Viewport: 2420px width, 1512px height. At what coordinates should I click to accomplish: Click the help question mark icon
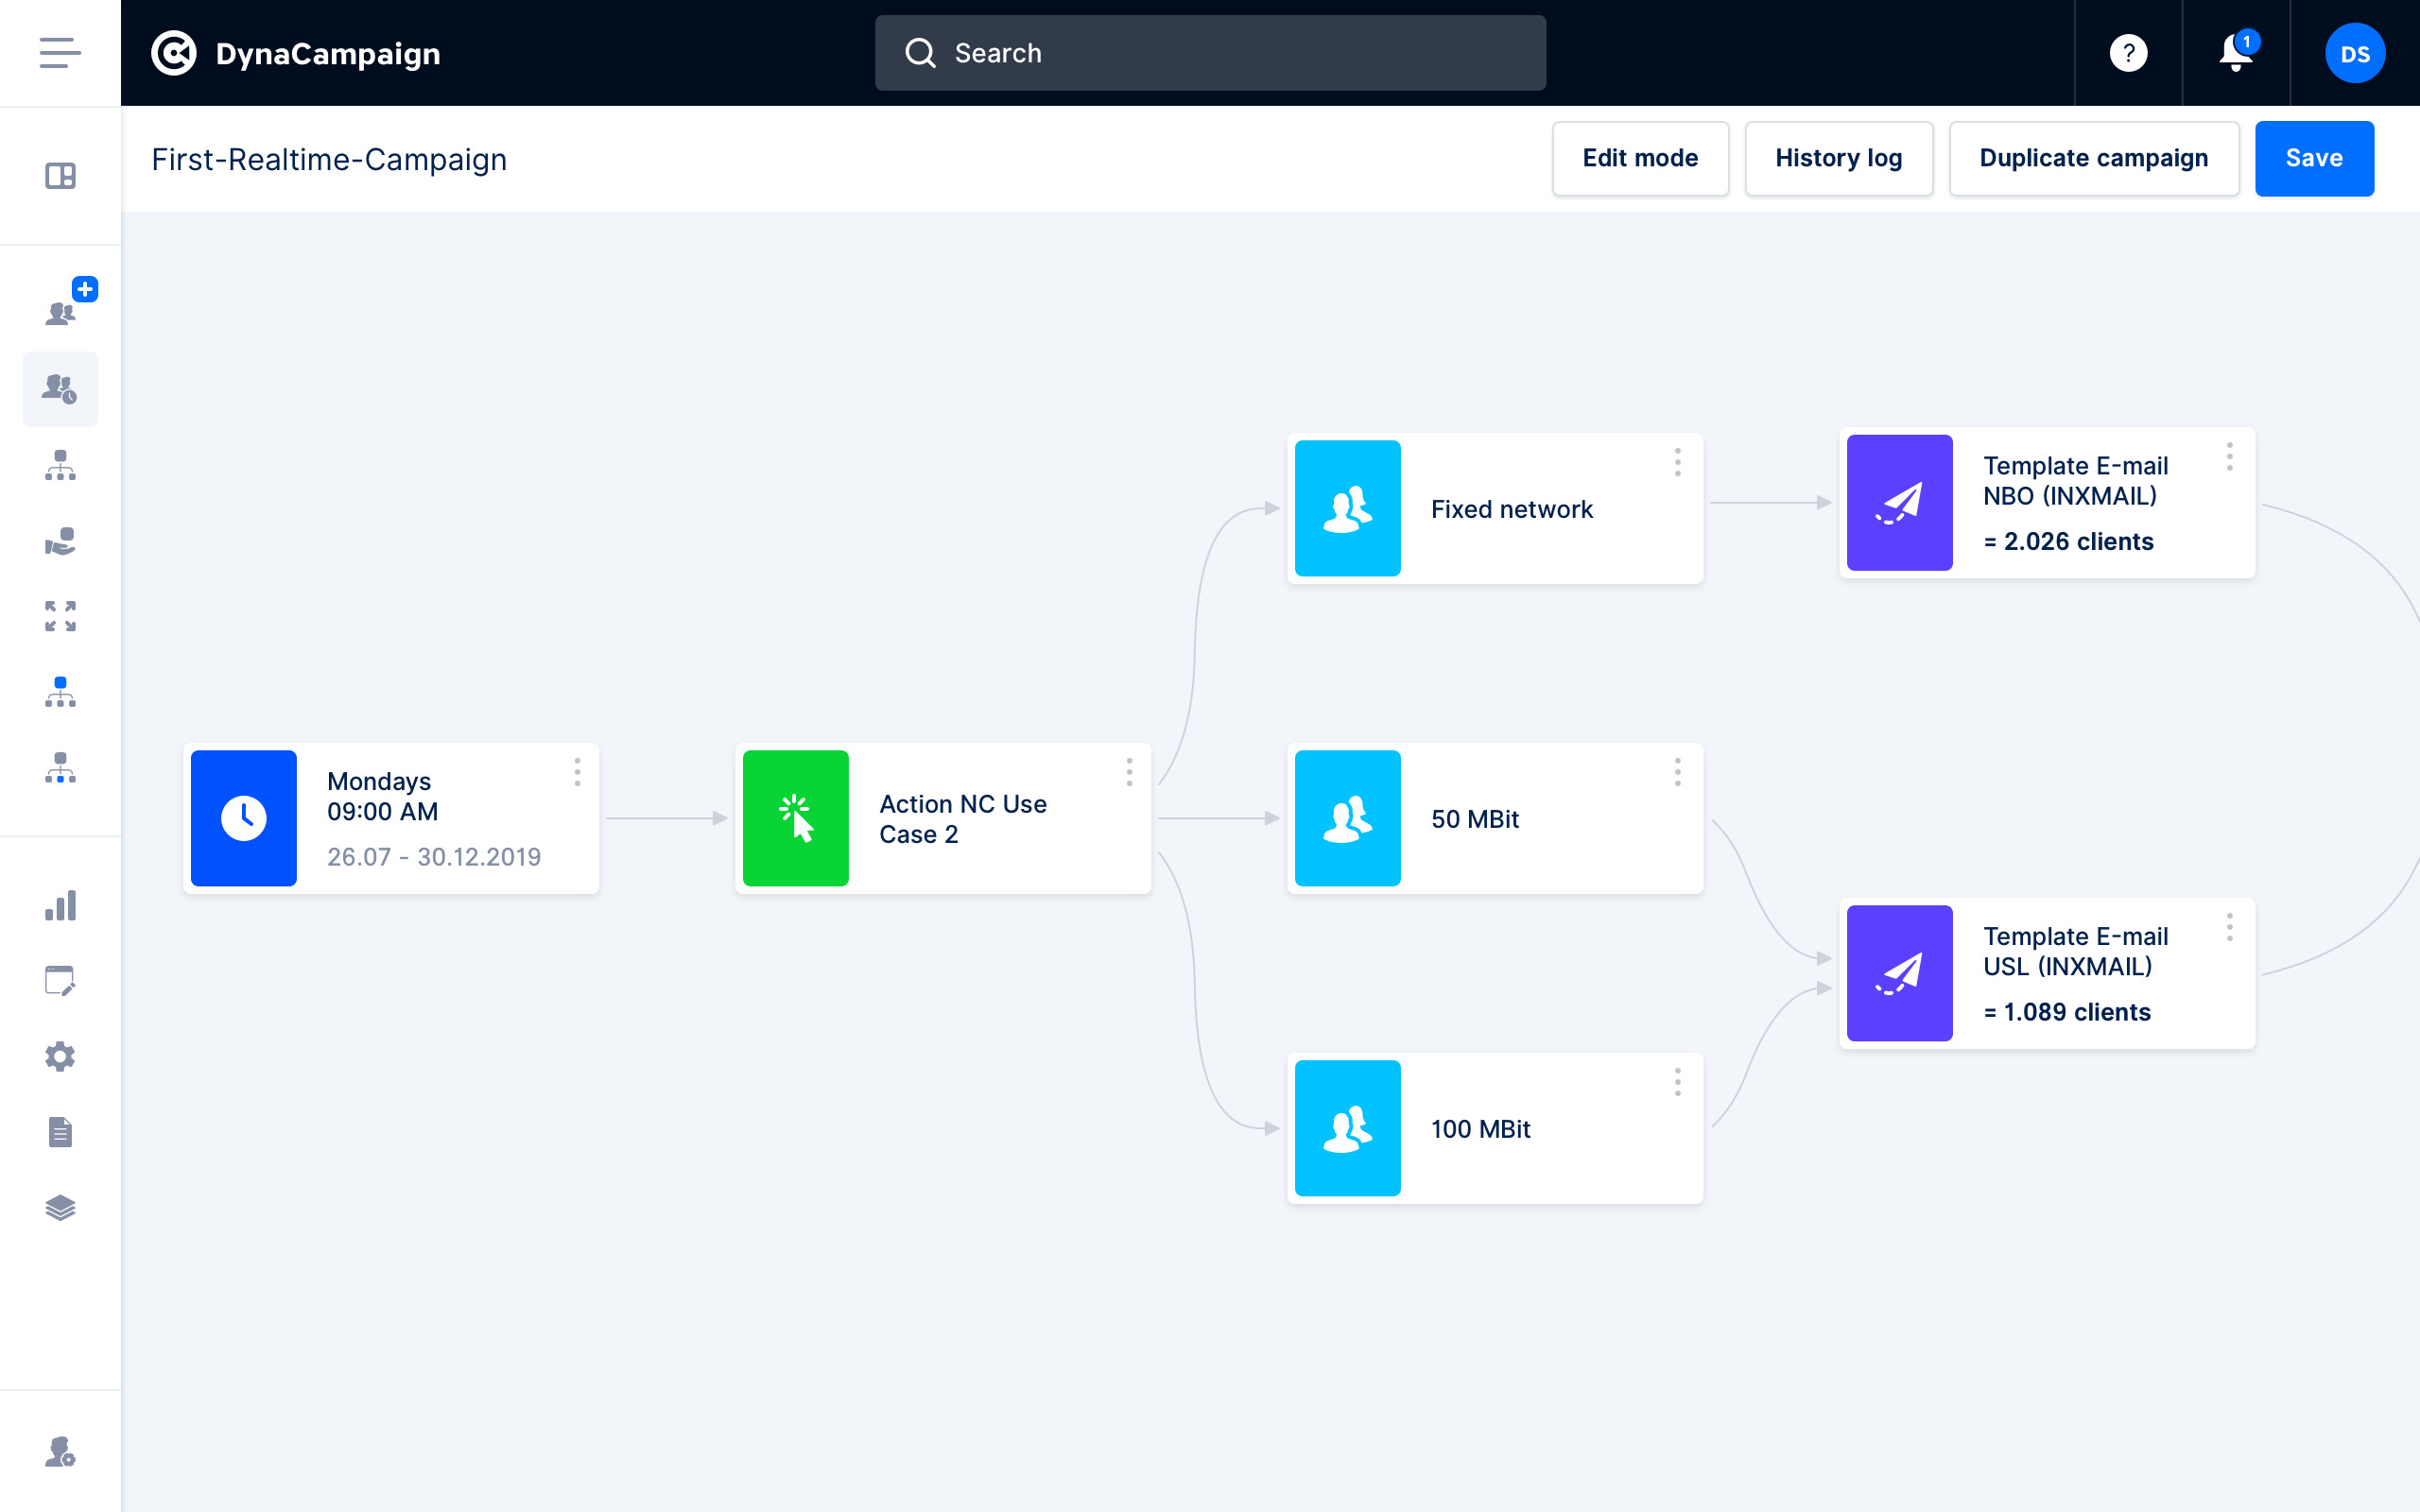click(2128, 53)
